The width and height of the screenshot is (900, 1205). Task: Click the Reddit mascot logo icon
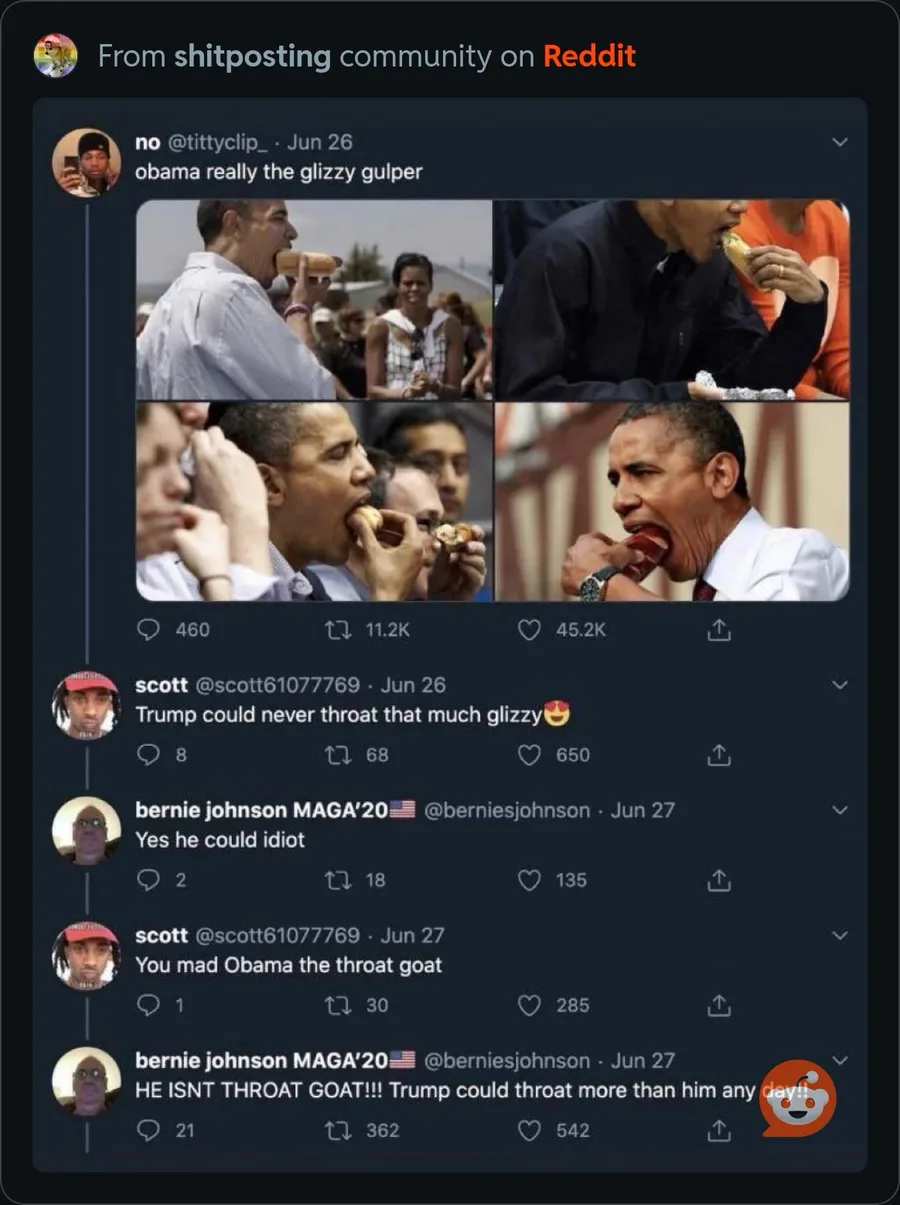[798, 1098]
